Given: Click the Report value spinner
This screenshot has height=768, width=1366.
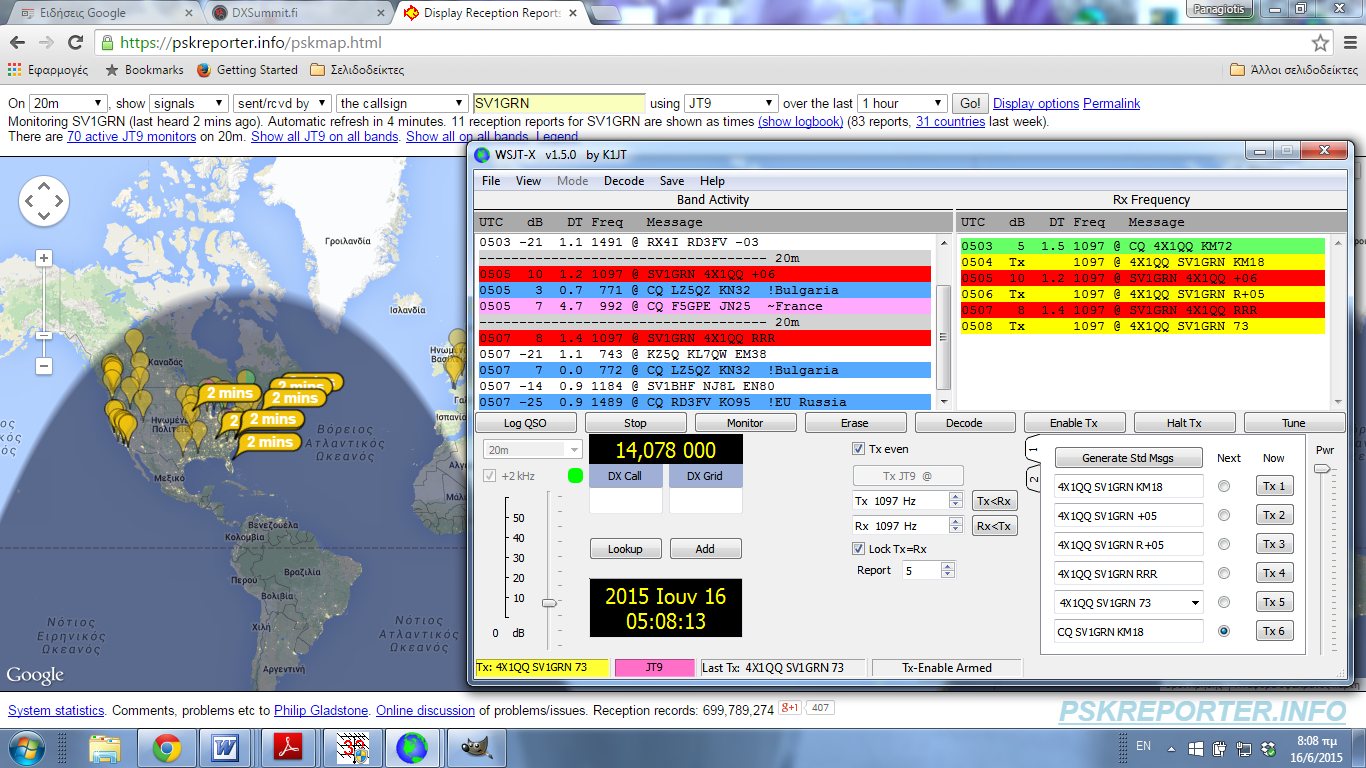Looking at the screenshot, I should click(948, 570).
